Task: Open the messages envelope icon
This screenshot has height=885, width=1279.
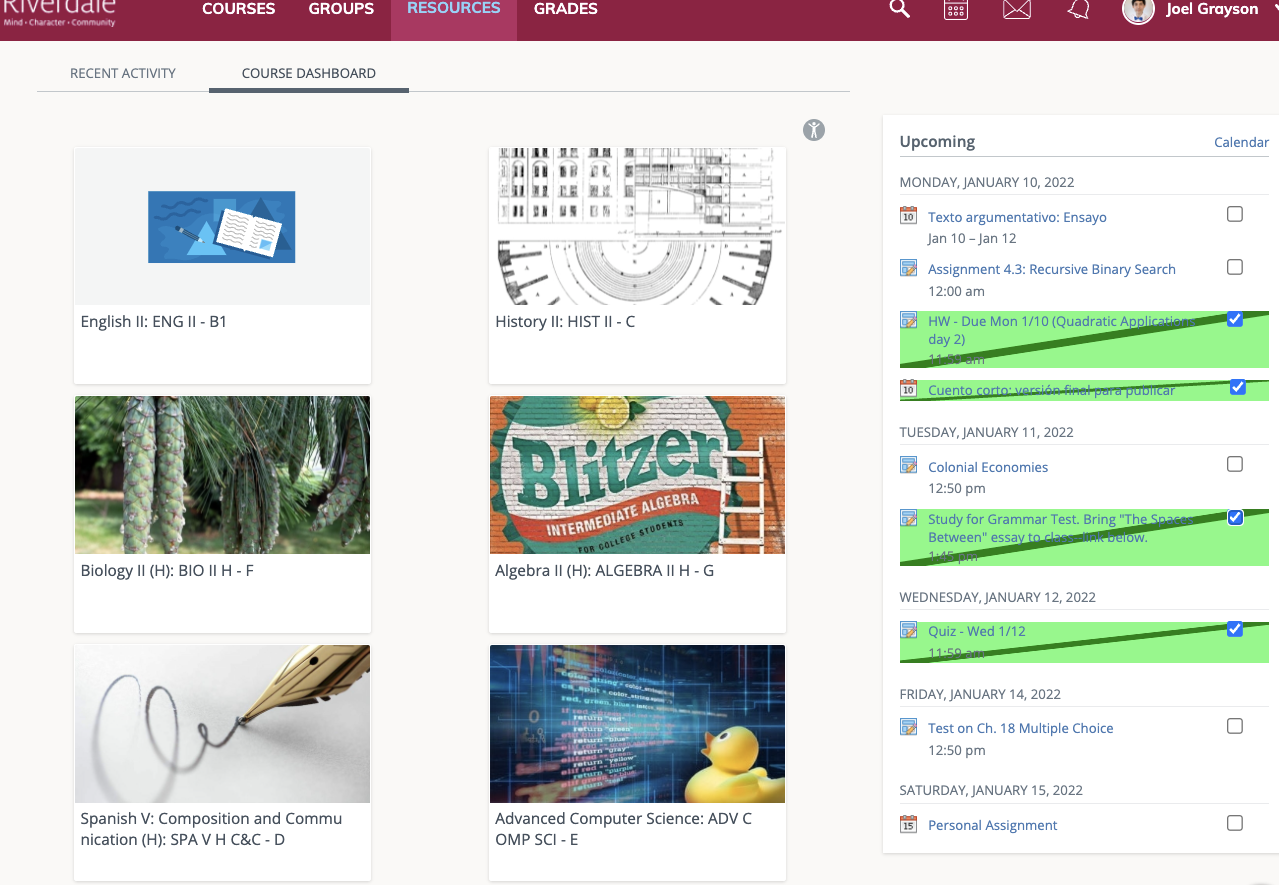Action: point(1017,9)
